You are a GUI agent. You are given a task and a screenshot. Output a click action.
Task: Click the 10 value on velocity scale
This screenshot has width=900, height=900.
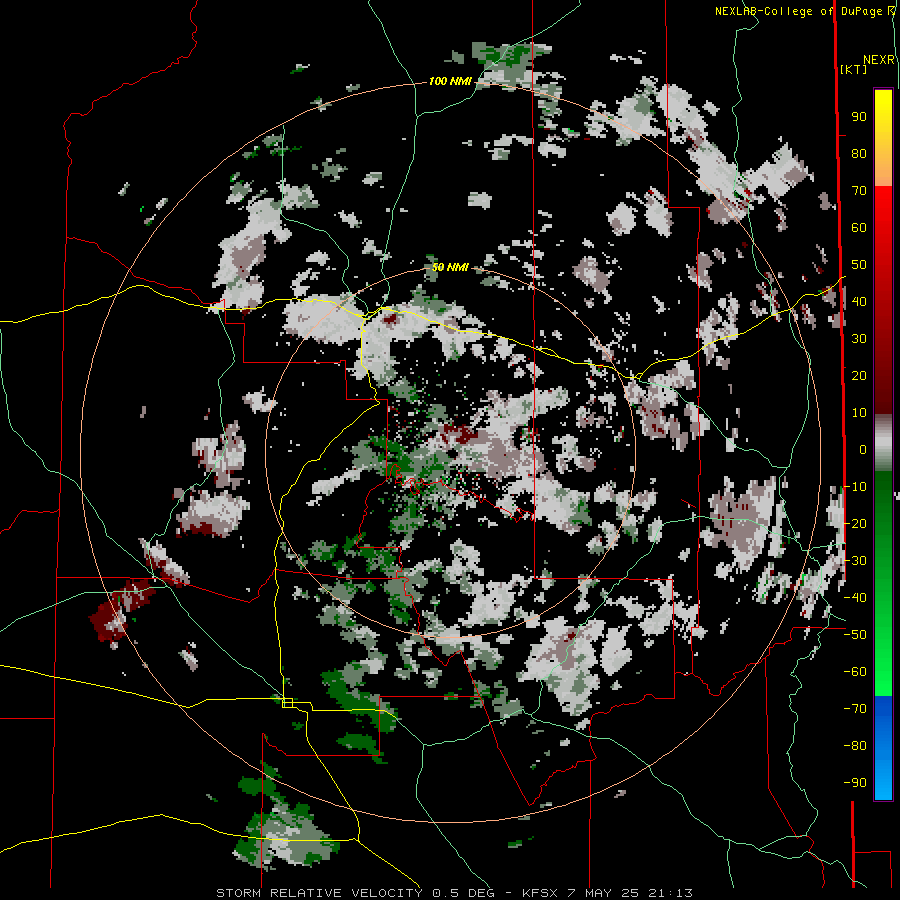coord(859,413)
